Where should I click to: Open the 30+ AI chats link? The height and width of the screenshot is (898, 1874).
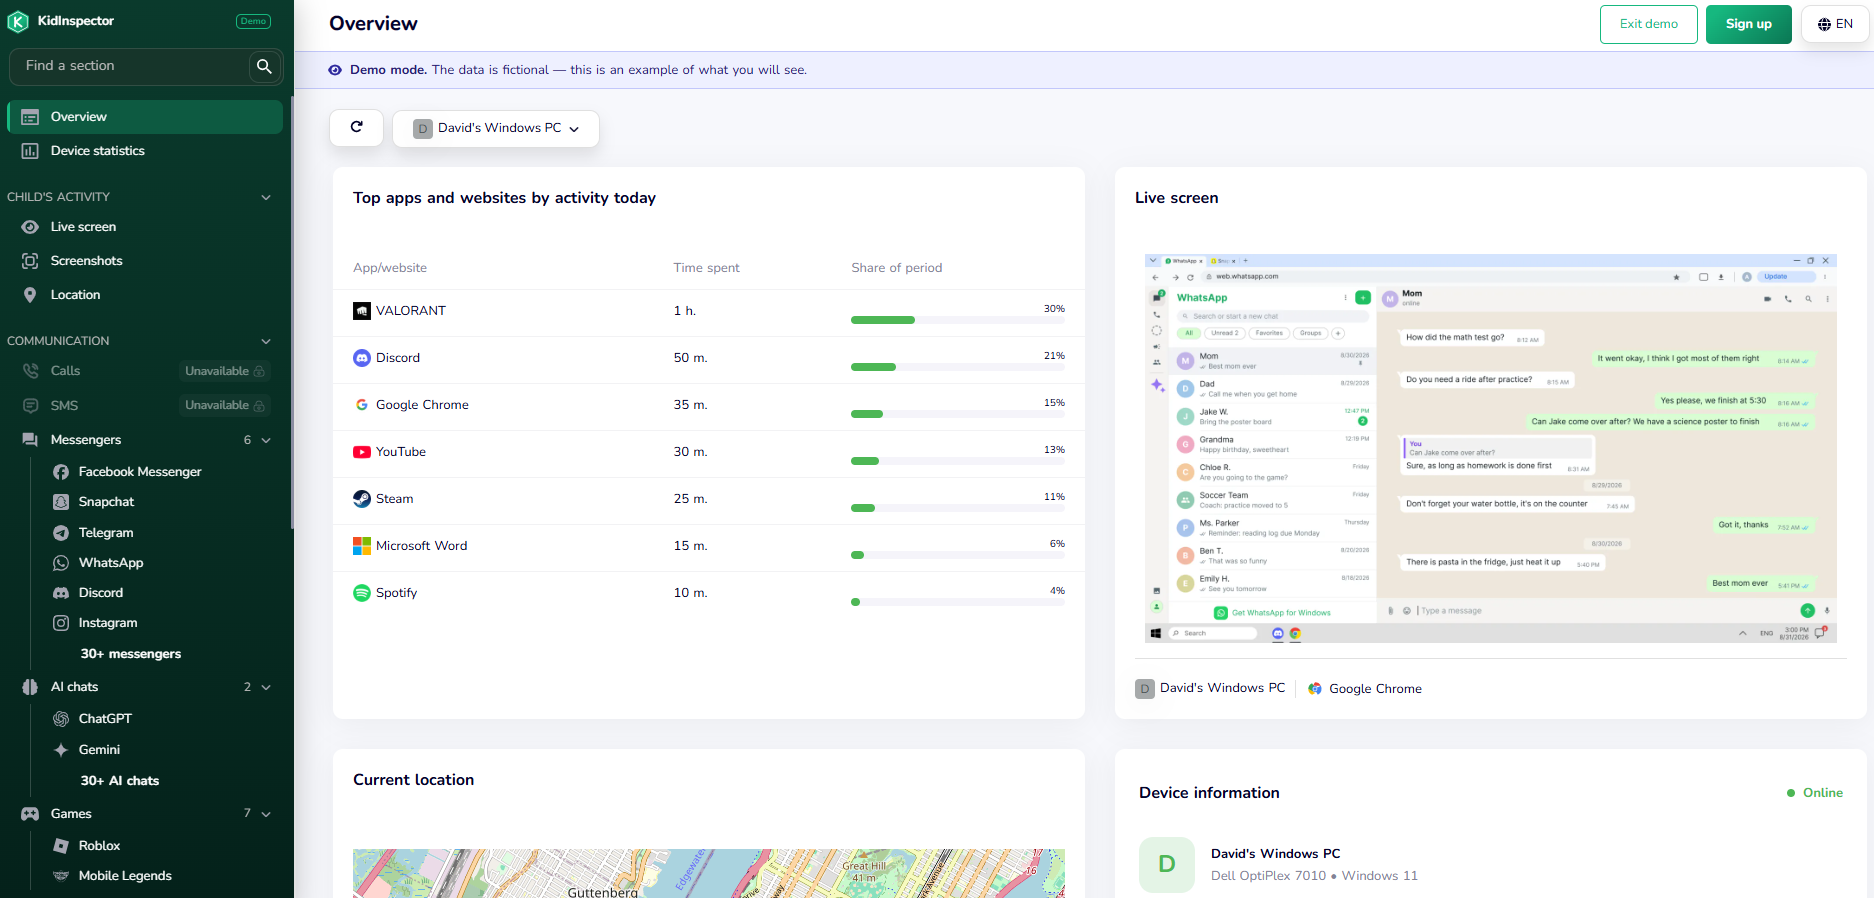coord(120,781)
